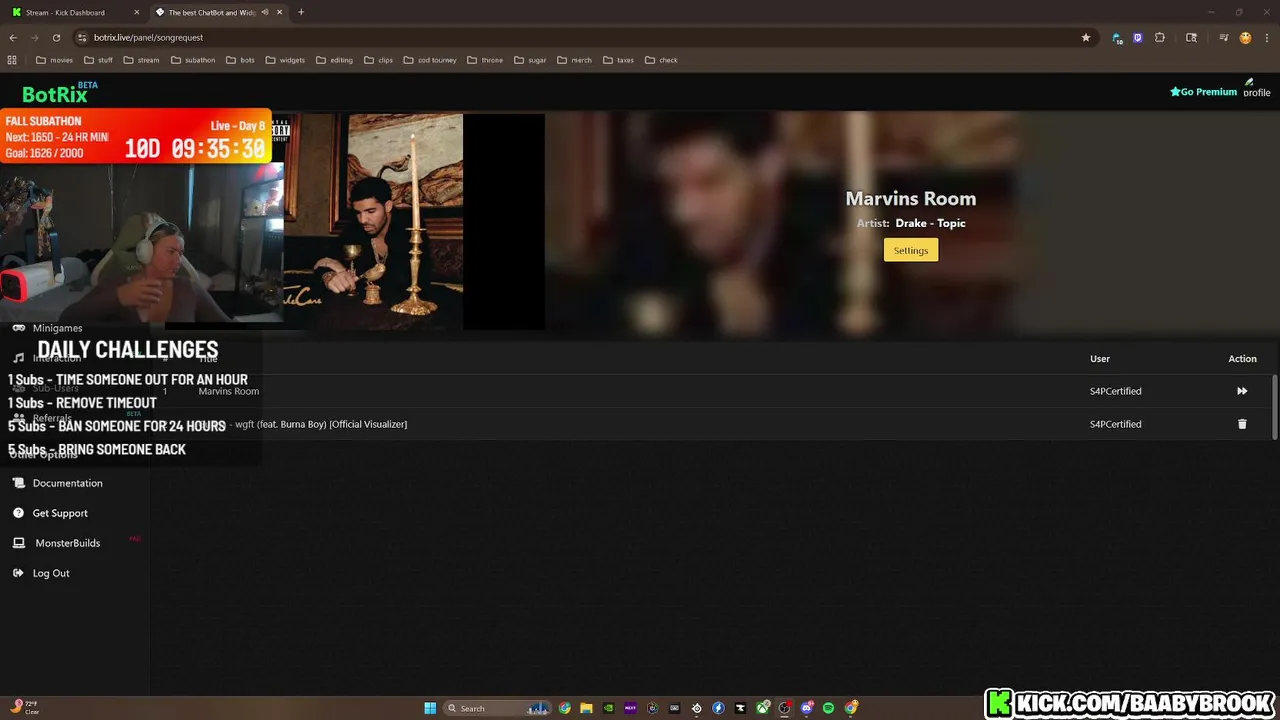Click the Documentation book icon

(x=18, y=483)
